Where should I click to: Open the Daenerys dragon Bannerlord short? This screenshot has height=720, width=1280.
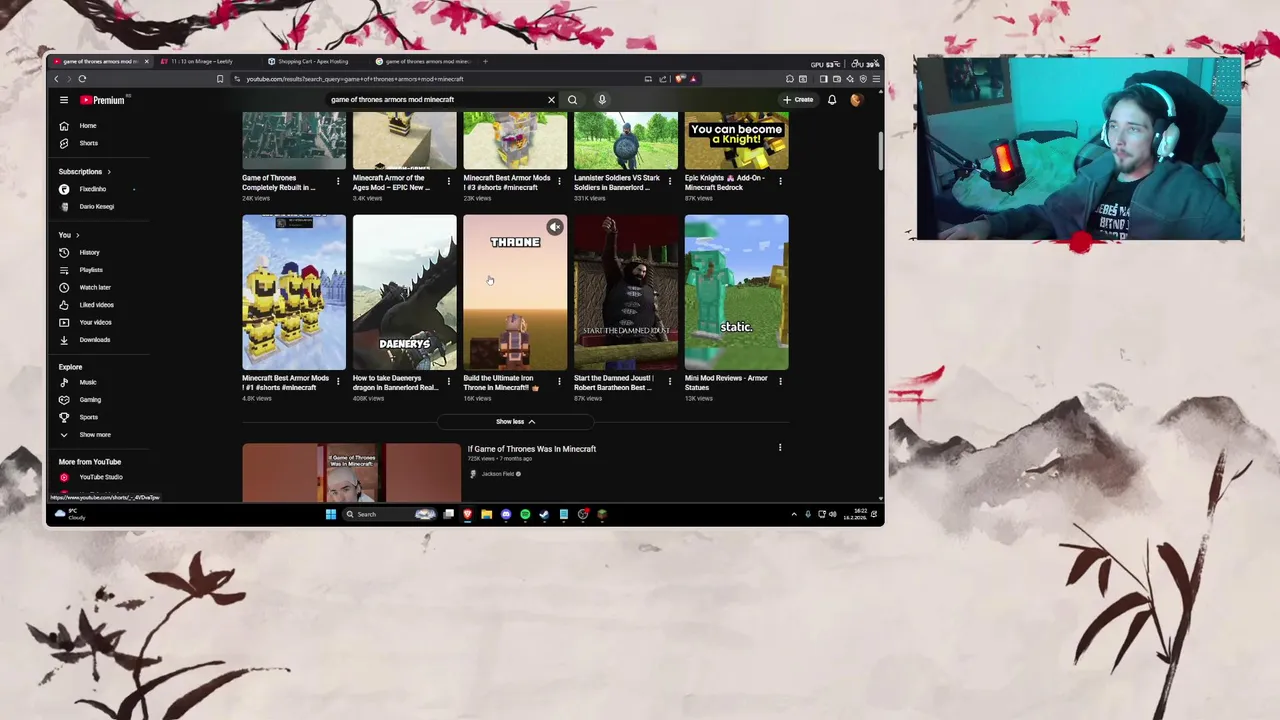pos(404,292)
